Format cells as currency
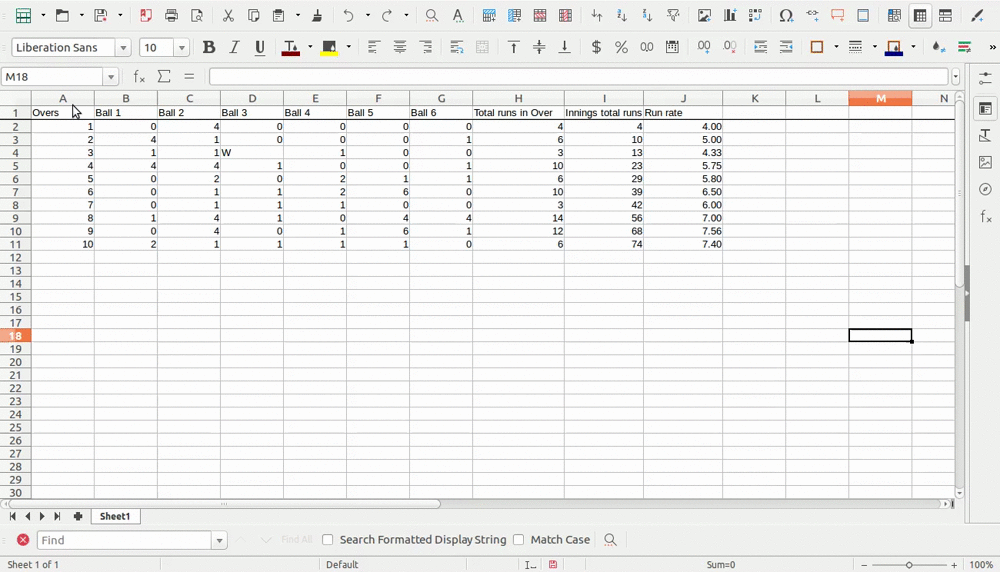The height and width of the screenshot is (572, 1000). tap(596, 47)
